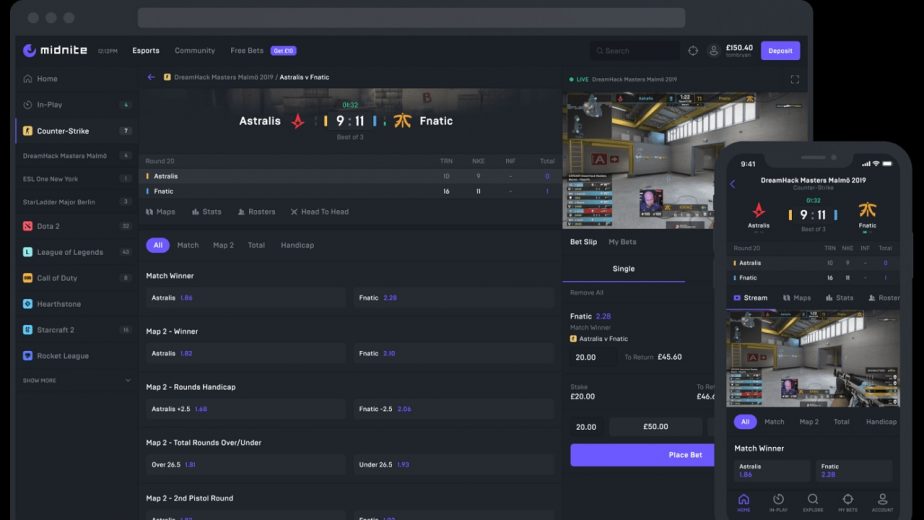Click the Get £10 badge

(x=283, y=51)
